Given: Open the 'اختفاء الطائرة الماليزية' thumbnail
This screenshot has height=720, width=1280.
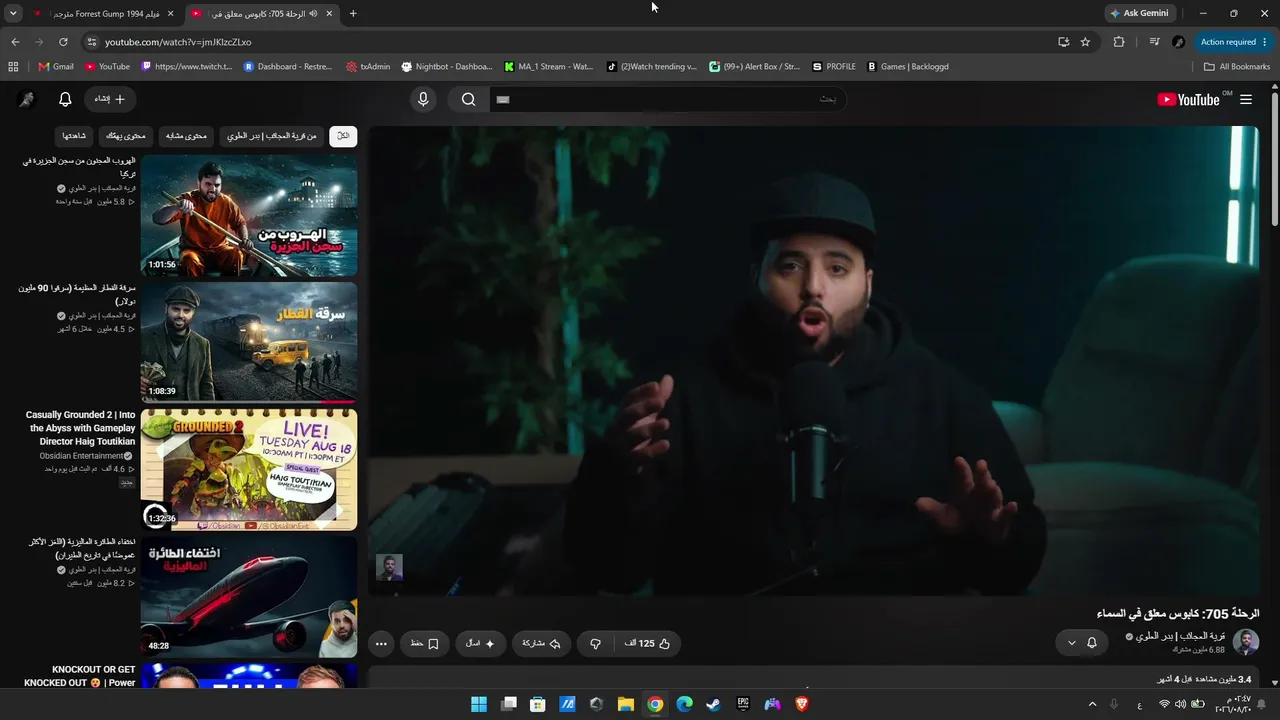Looking at the screenshot, I should pyautogui.click(x=249, y=596).
